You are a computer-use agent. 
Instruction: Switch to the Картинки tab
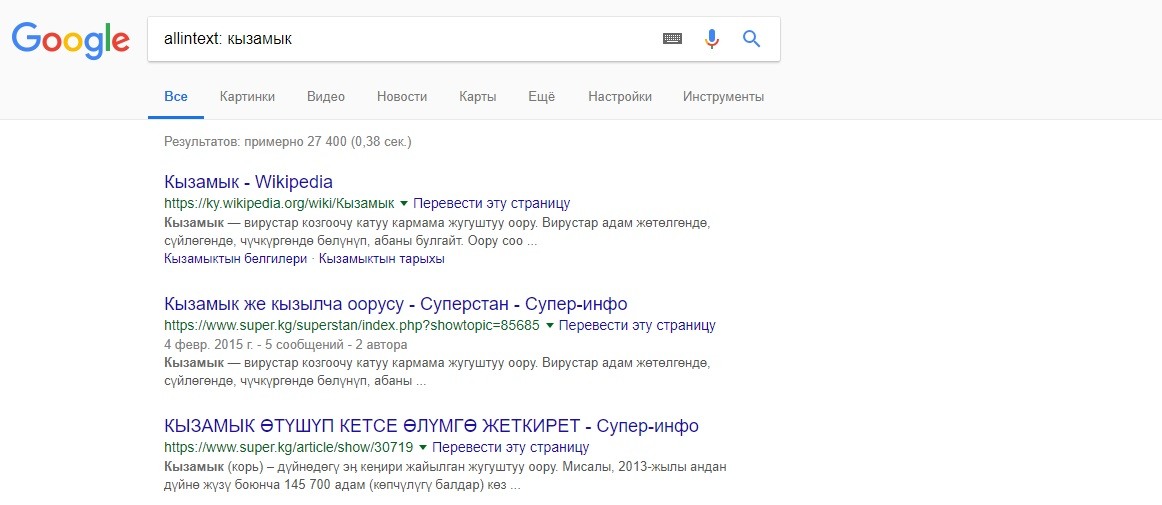(x=247, y=97)
